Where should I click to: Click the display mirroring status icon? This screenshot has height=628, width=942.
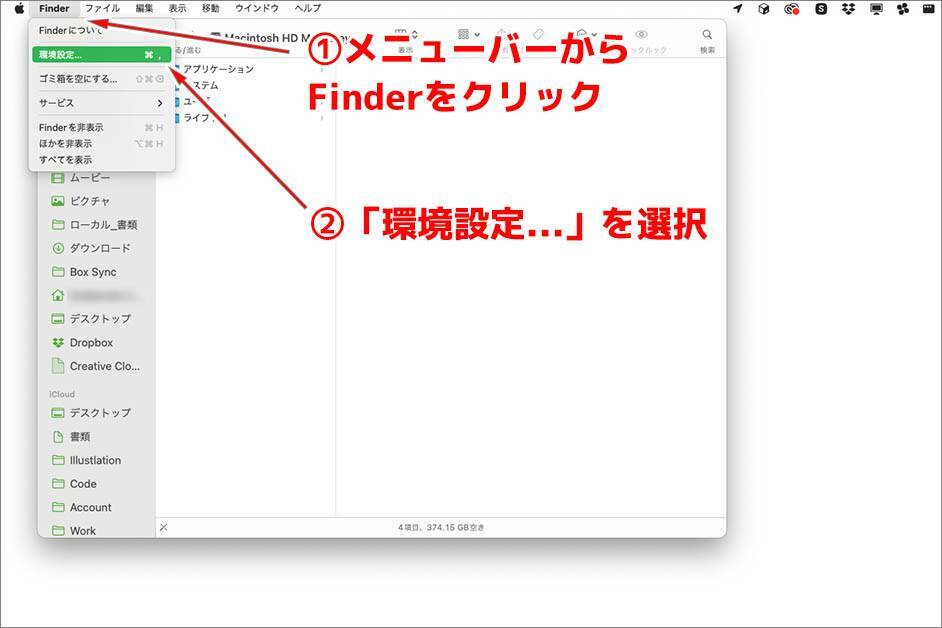(x=877, y=8)
